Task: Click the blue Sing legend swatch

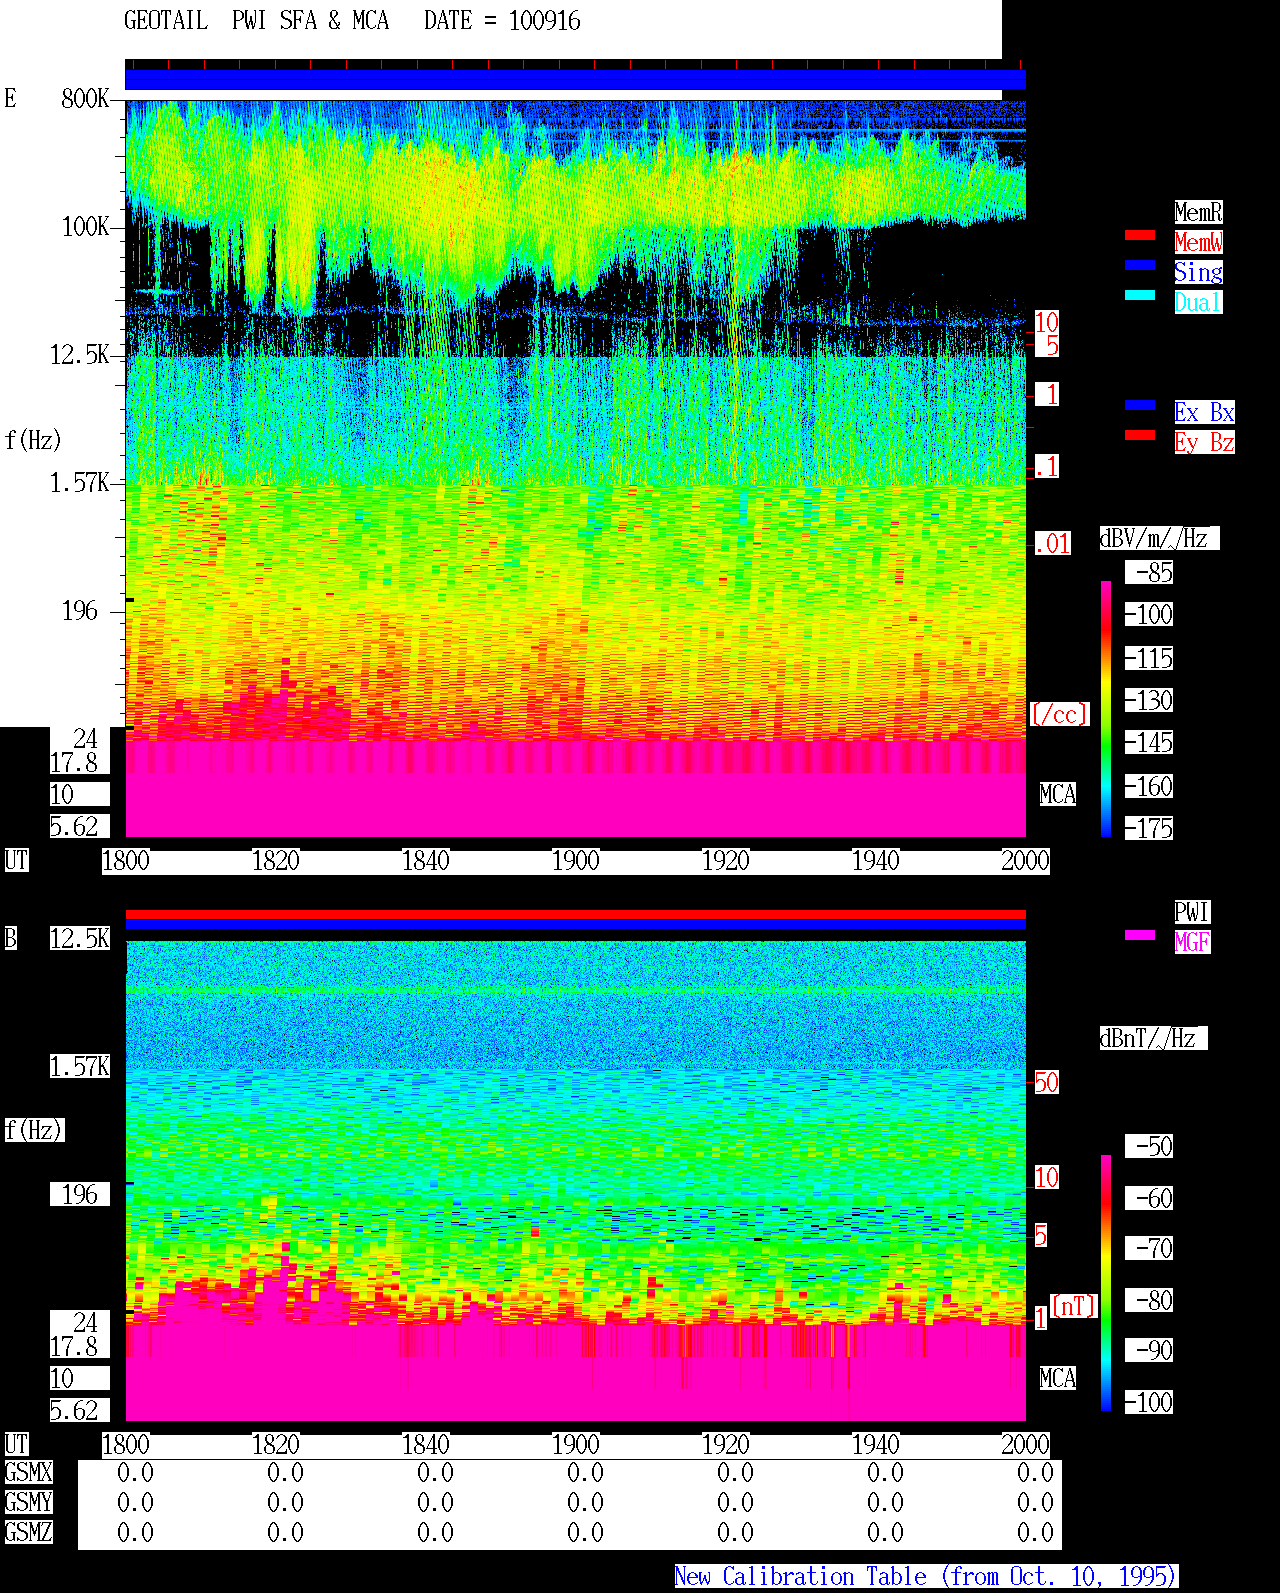Action: [1140, 265]
